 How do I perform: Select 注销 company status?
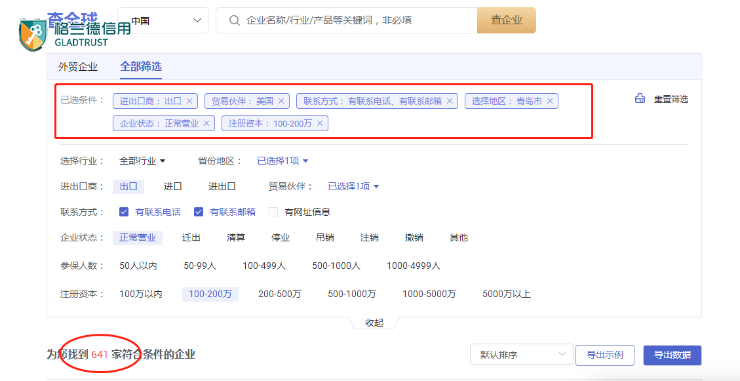370,237
